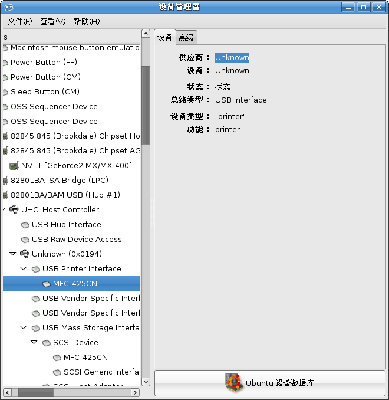Click the UHCI Host Controller USB icon
This screenshot has height=400, width=389.
(14, 210)
